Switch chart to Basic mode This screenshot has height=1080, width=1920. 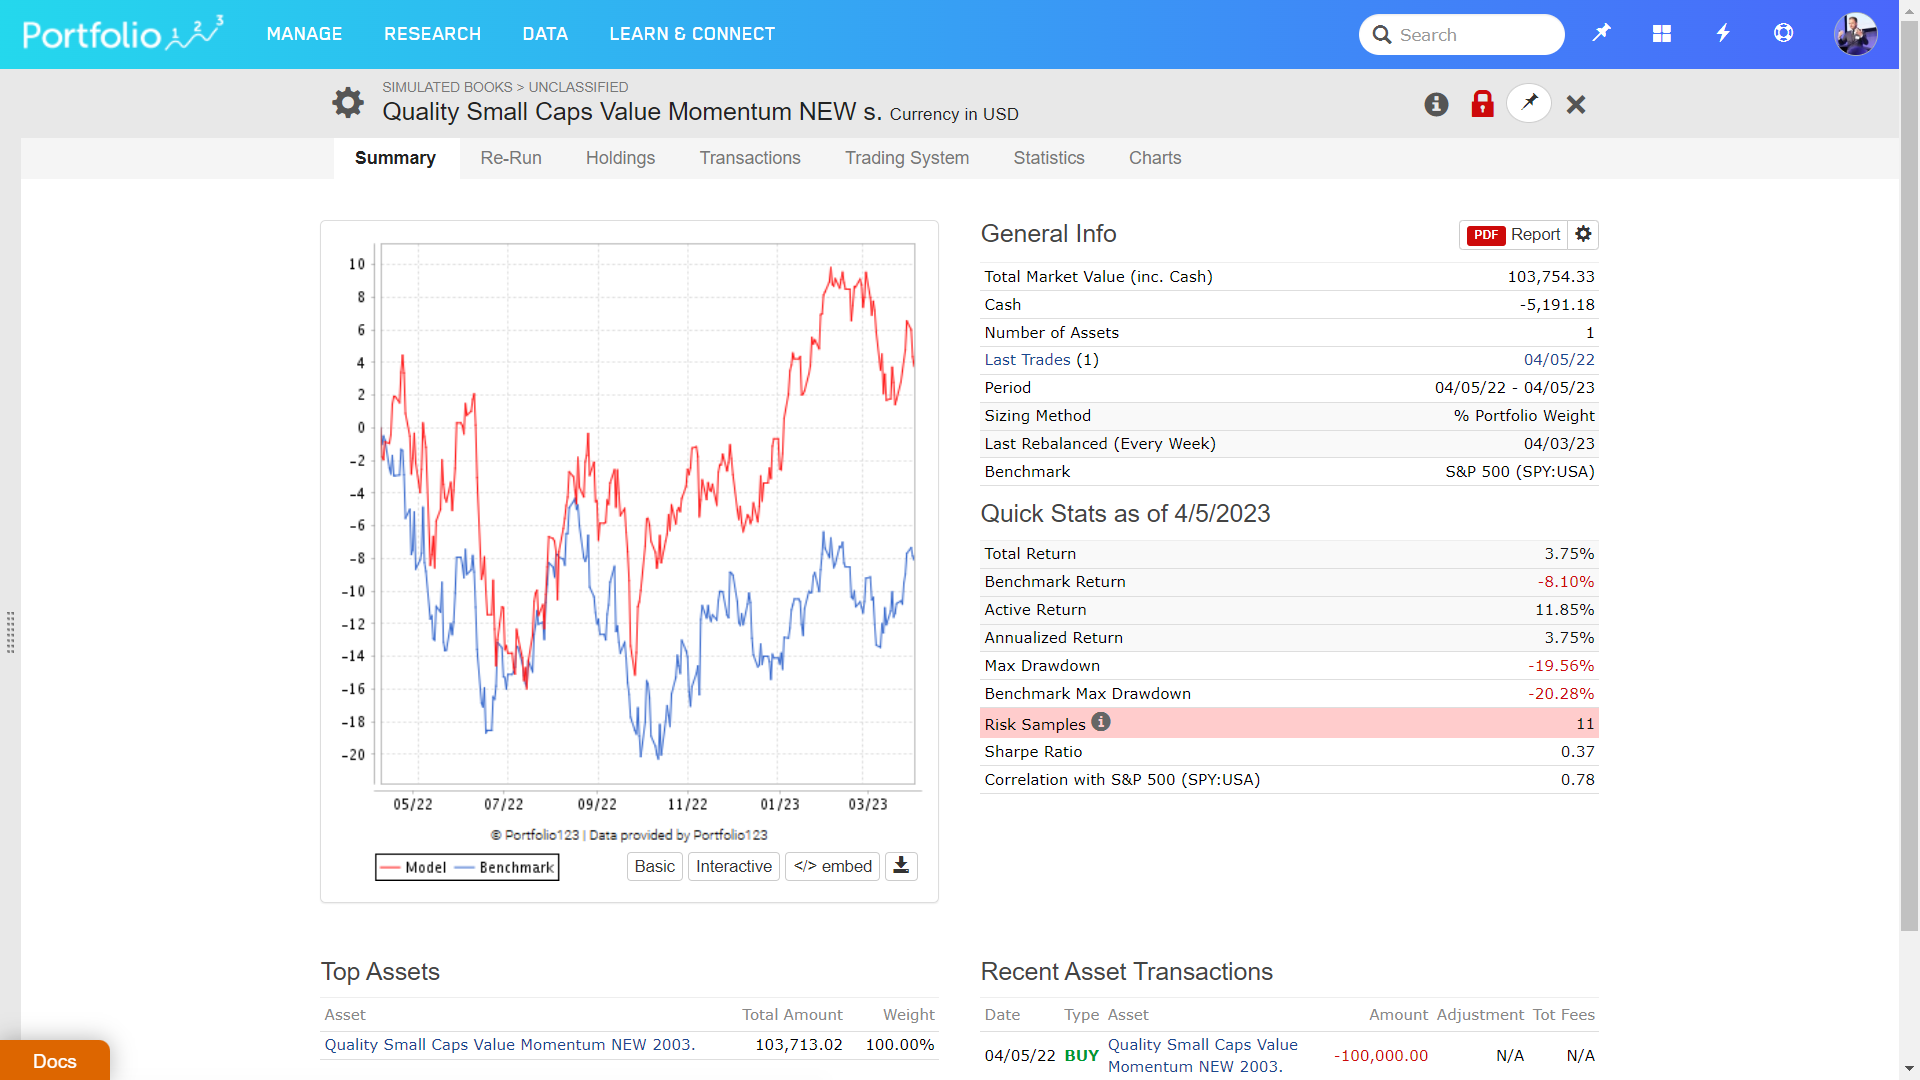pos(654,866)
